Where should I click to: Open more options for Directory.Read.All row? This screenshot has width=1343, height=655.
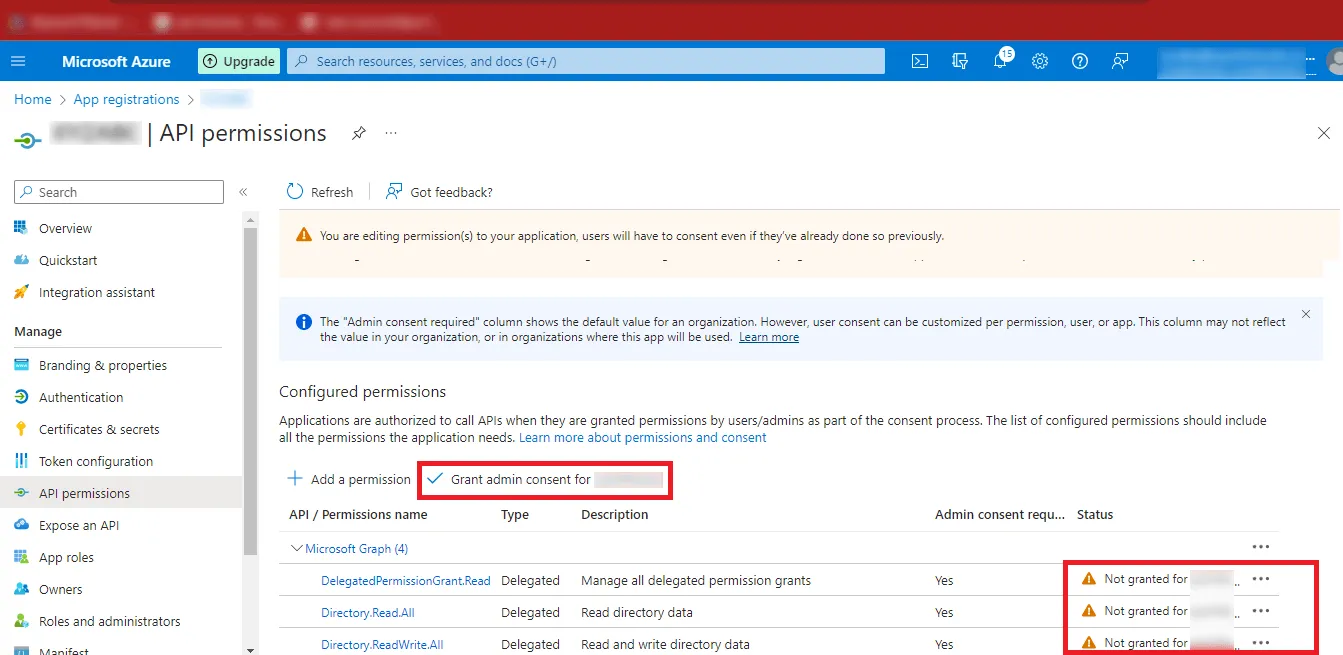1260,611
